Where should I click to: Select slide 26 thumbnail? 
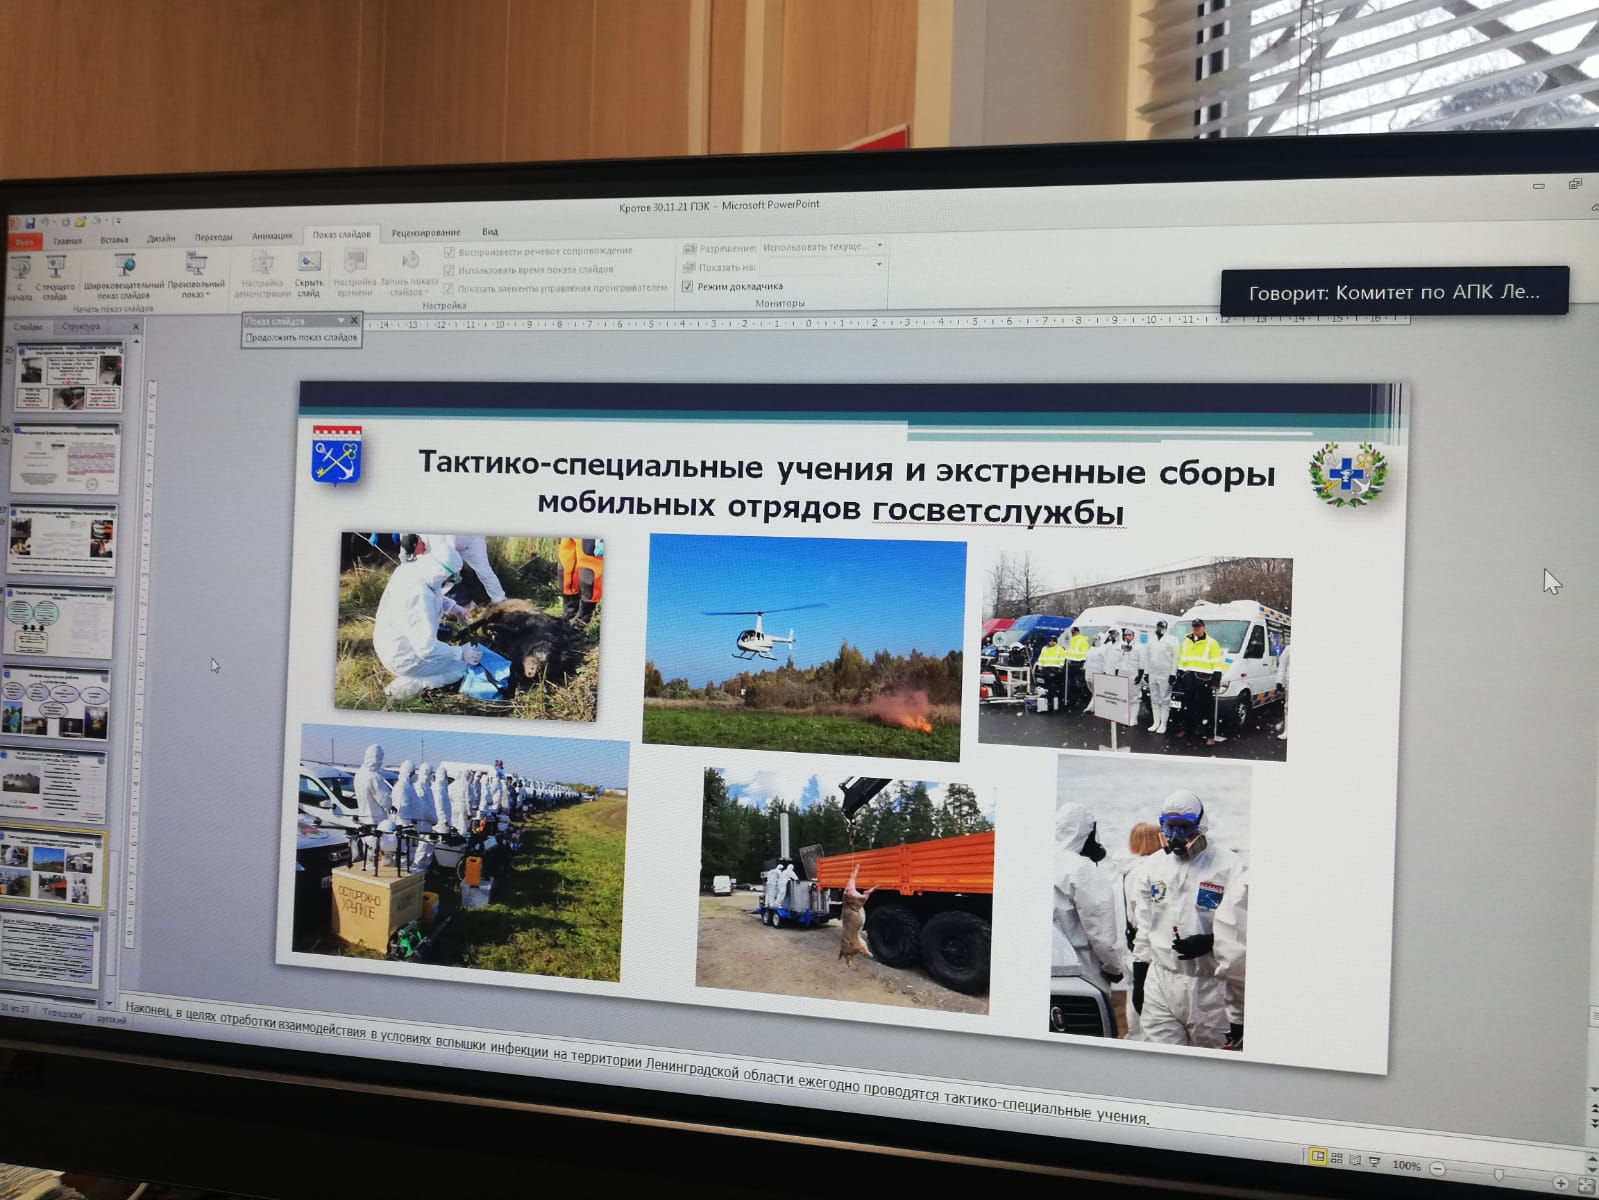[66, 457]
